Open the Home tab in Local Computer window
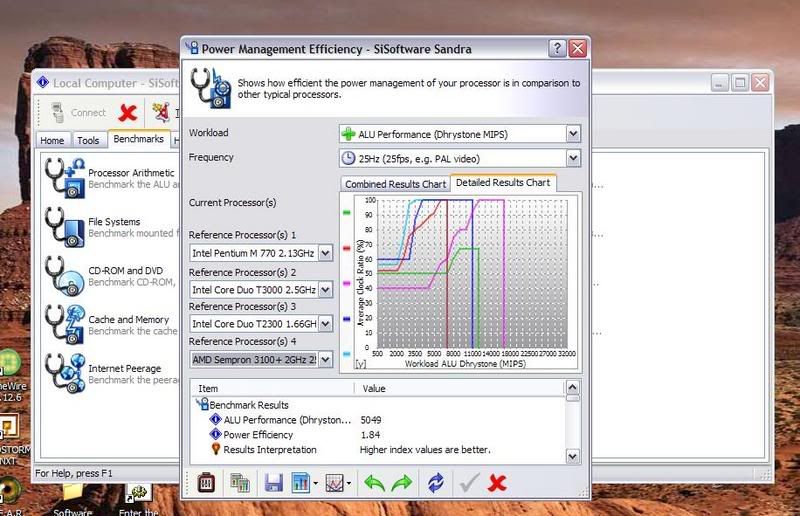800x516 pixels. pos(52,140)
